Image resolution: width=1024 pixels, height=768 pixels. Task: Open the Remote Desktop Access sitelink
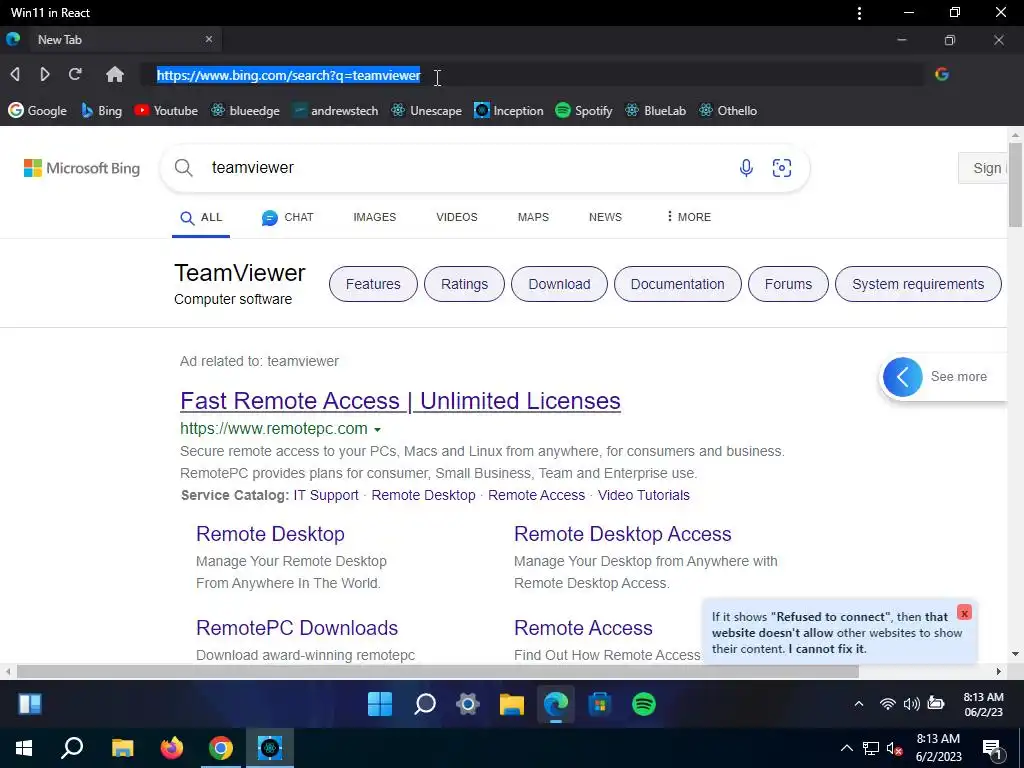tap(622, 534)
